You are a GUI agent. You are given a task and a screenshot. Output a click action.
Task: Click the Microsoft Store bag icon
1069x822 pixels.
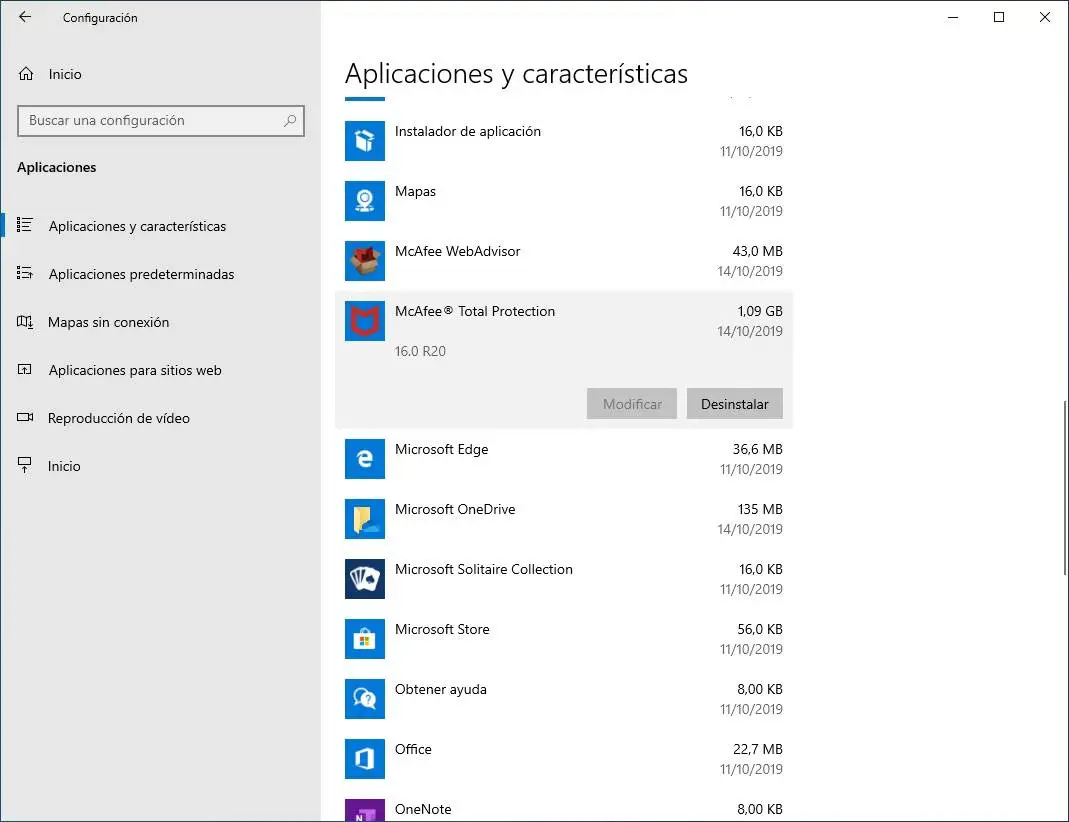[365, 639]
